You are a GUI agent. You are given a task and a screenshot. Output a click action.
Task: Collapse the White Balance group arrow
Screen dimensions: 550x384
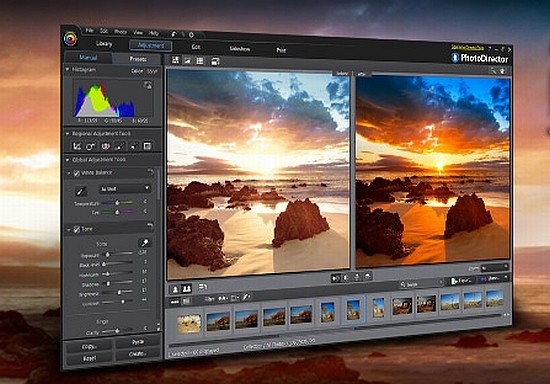[x=69, y=173]
